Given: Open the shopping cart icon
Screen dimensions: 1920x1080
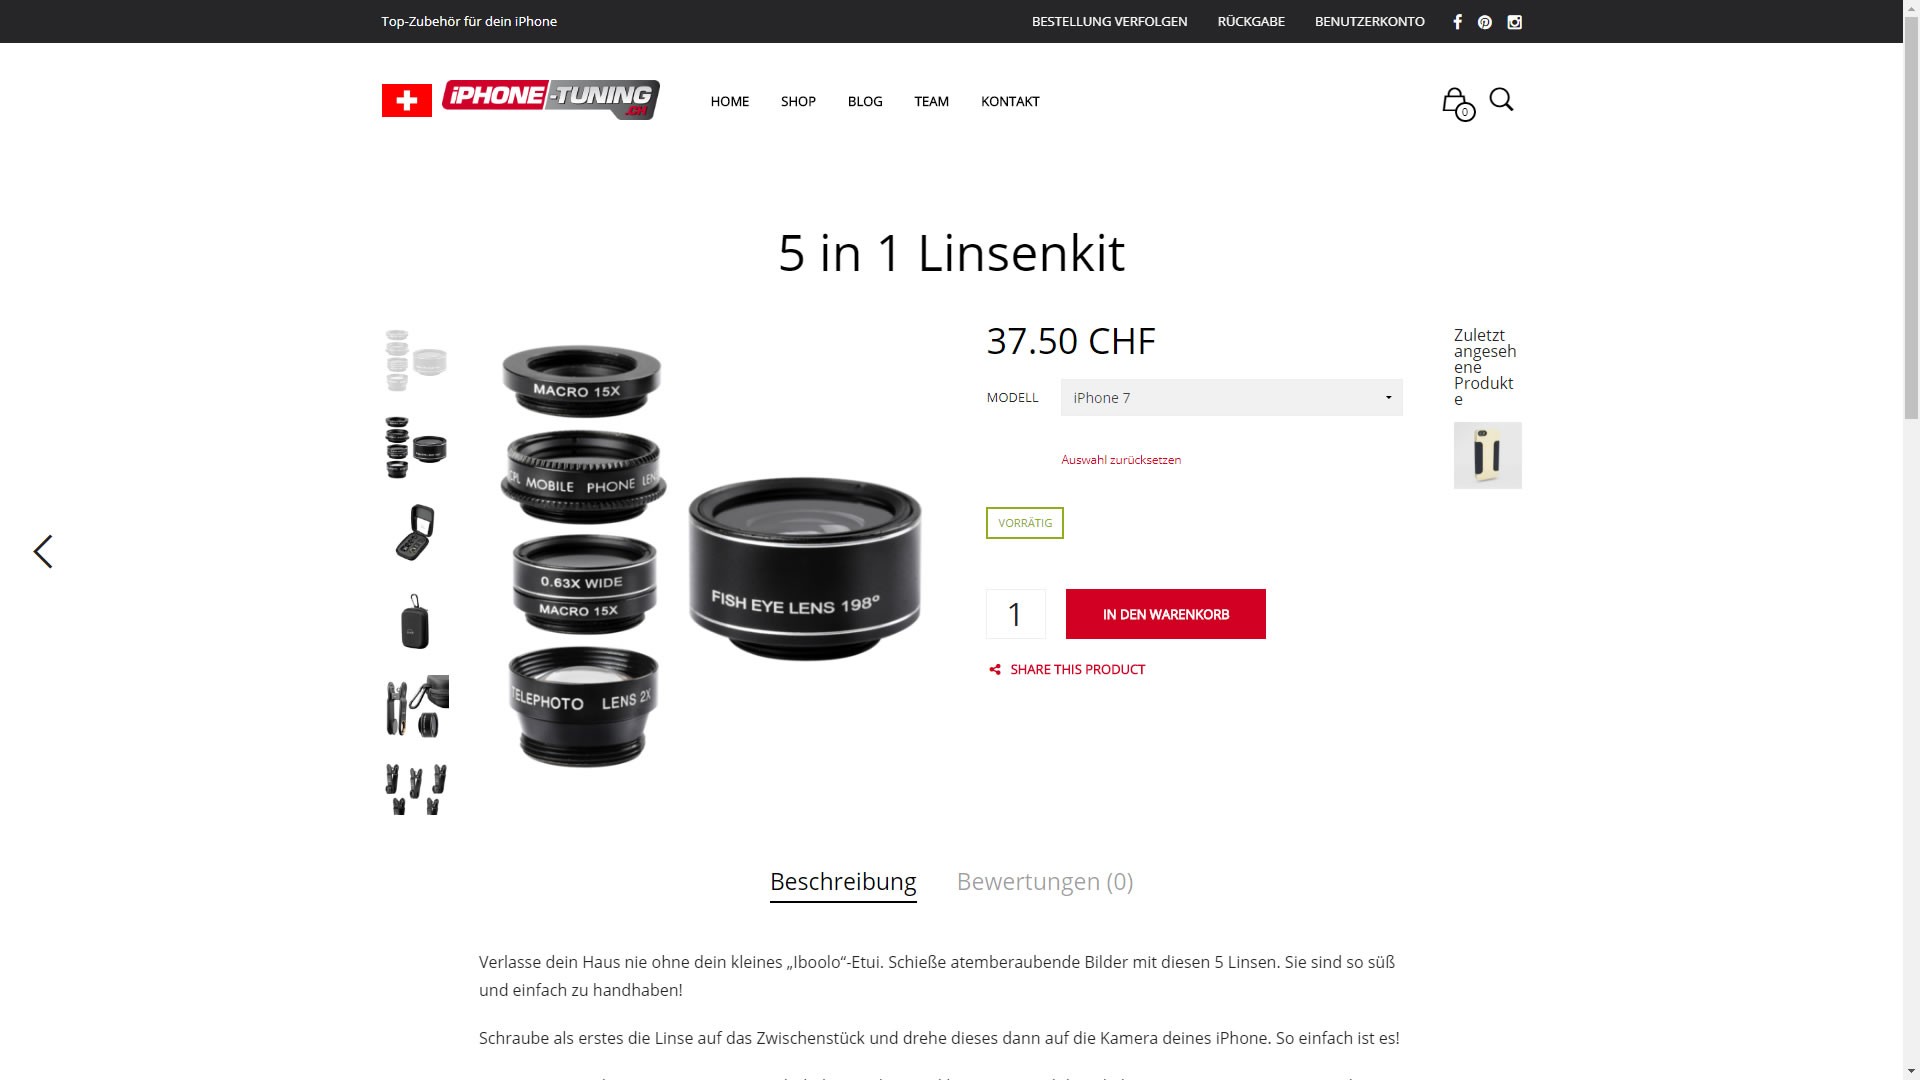Looking at the screenshot, I should [1458, 103].
